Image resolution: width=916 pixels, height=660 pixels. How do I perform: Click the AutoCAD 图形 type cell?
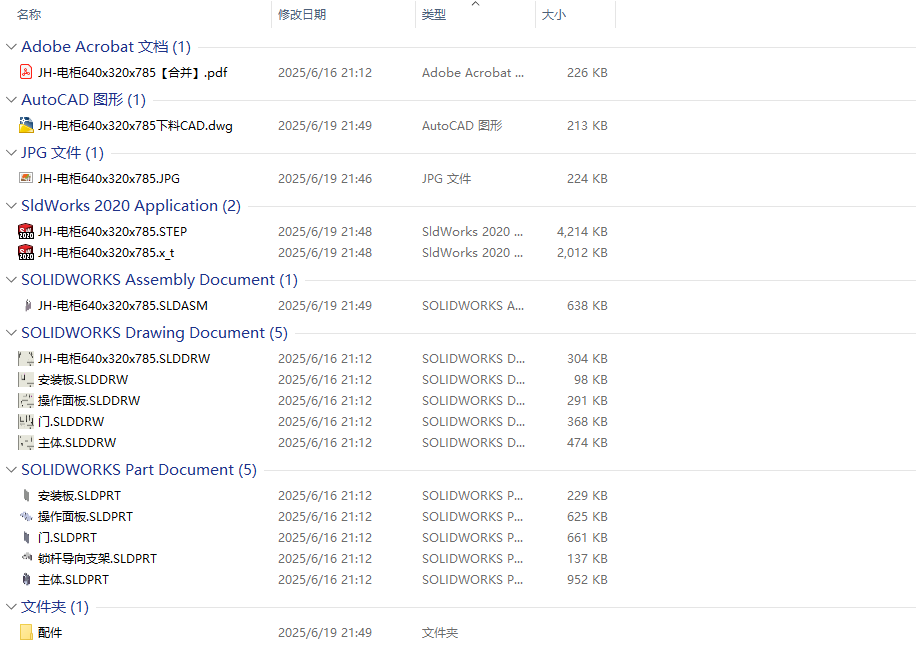click(462, 126)
